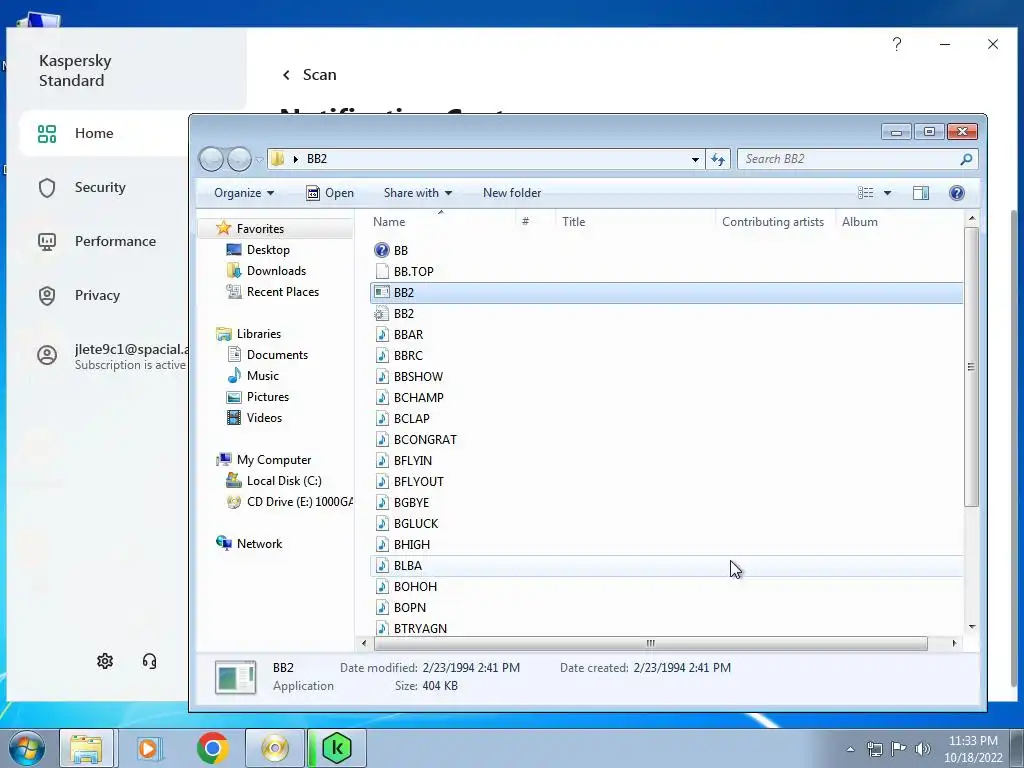This screenshot has height=768, width=1024.
Task: Click the vertical scrollbar thumb
Action: 971,366
